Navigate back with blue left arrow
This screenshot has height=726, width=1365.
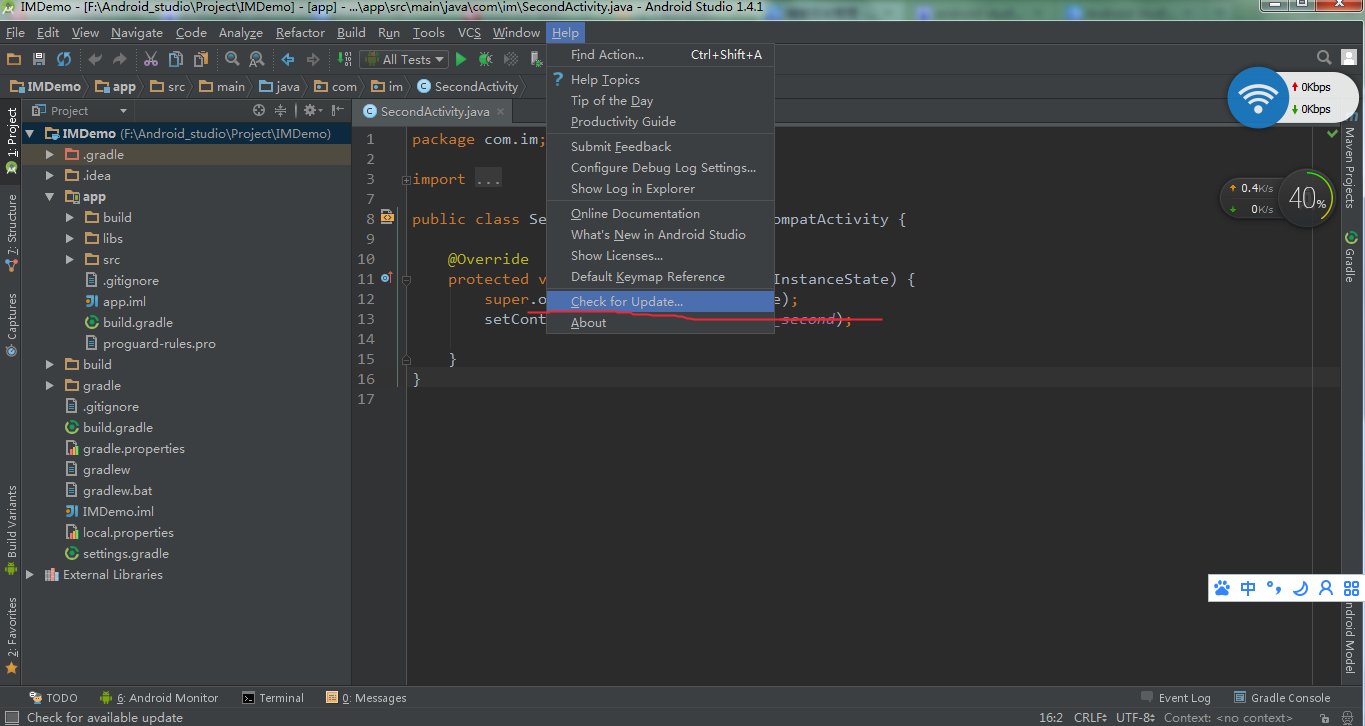[x=288, y=60]
